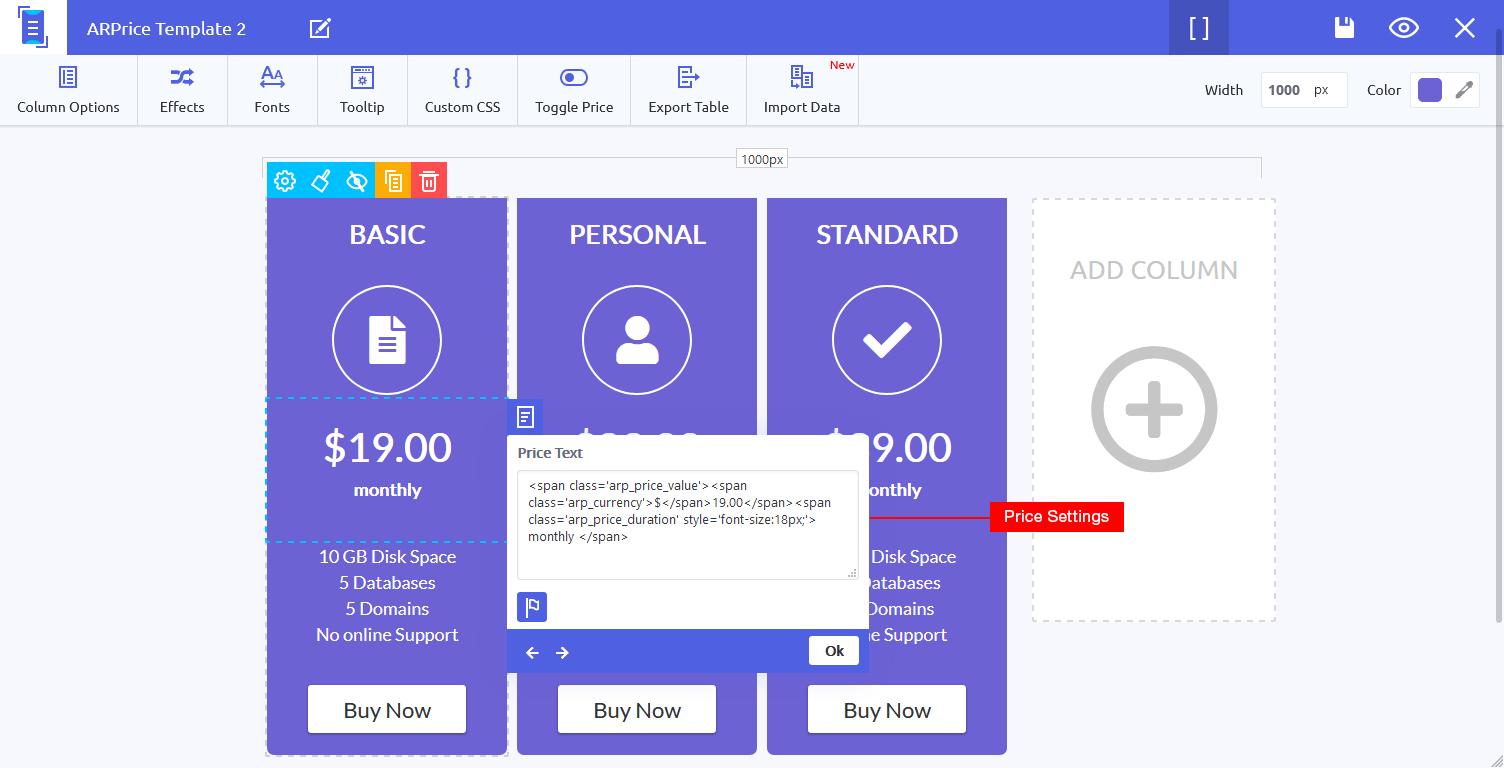Viewport: 1504px width, 768px height.
Task: Click the monthly label under $19.00
Action: pyautogui.click(x=387, y=490)
